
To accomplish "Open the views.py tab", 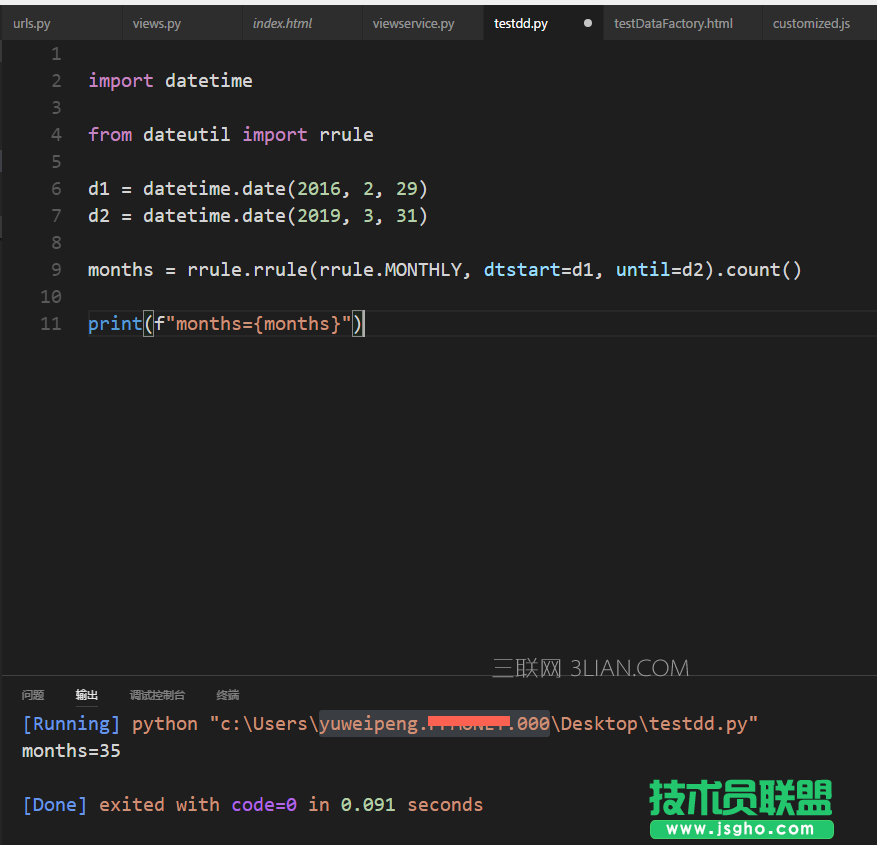I will [156, 22].
